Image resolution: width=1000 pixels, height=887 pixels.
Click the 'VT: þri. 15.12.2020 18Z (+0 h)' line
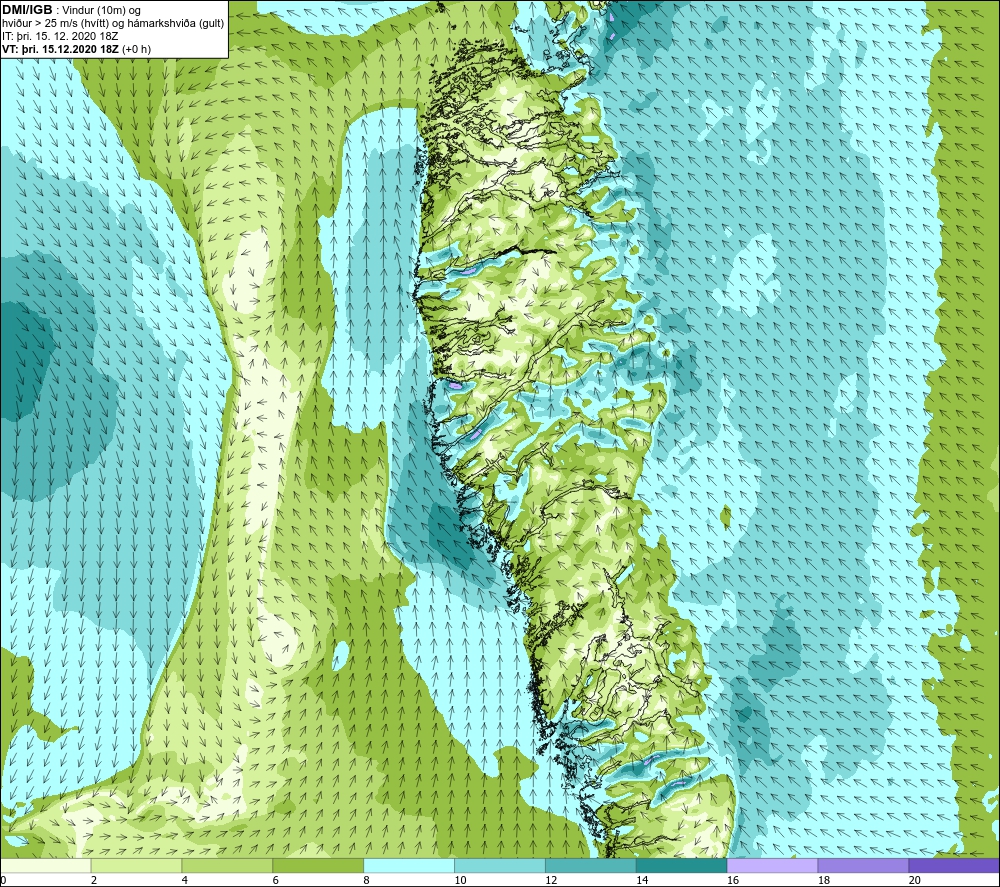pos(77,49)
